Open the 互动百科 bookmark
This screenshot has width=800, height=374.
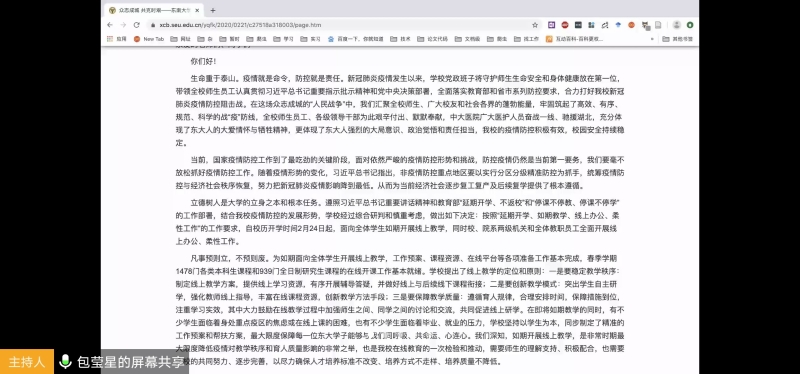(x=574, y=39)
